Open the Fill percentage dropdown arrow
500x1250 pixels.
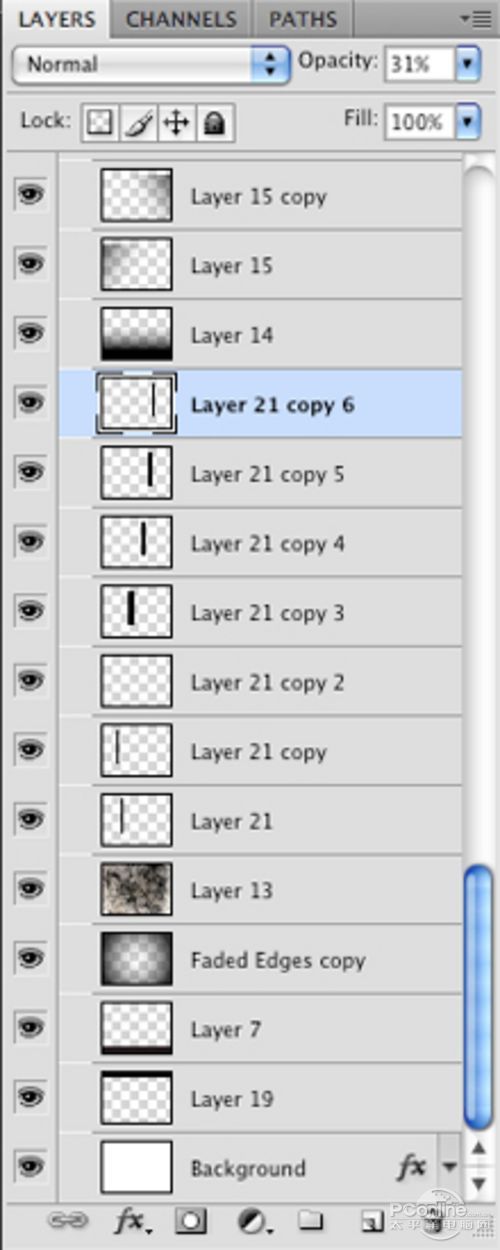(468, 122)
